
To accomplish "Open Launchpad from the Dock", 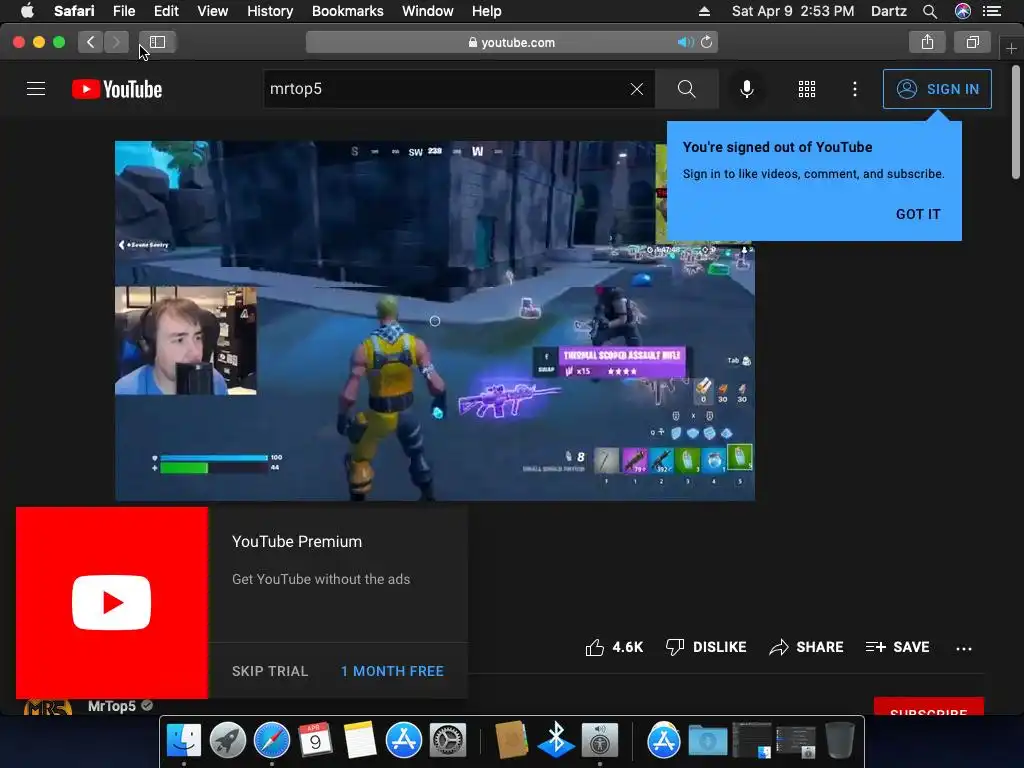I will (x=227, y=740).
